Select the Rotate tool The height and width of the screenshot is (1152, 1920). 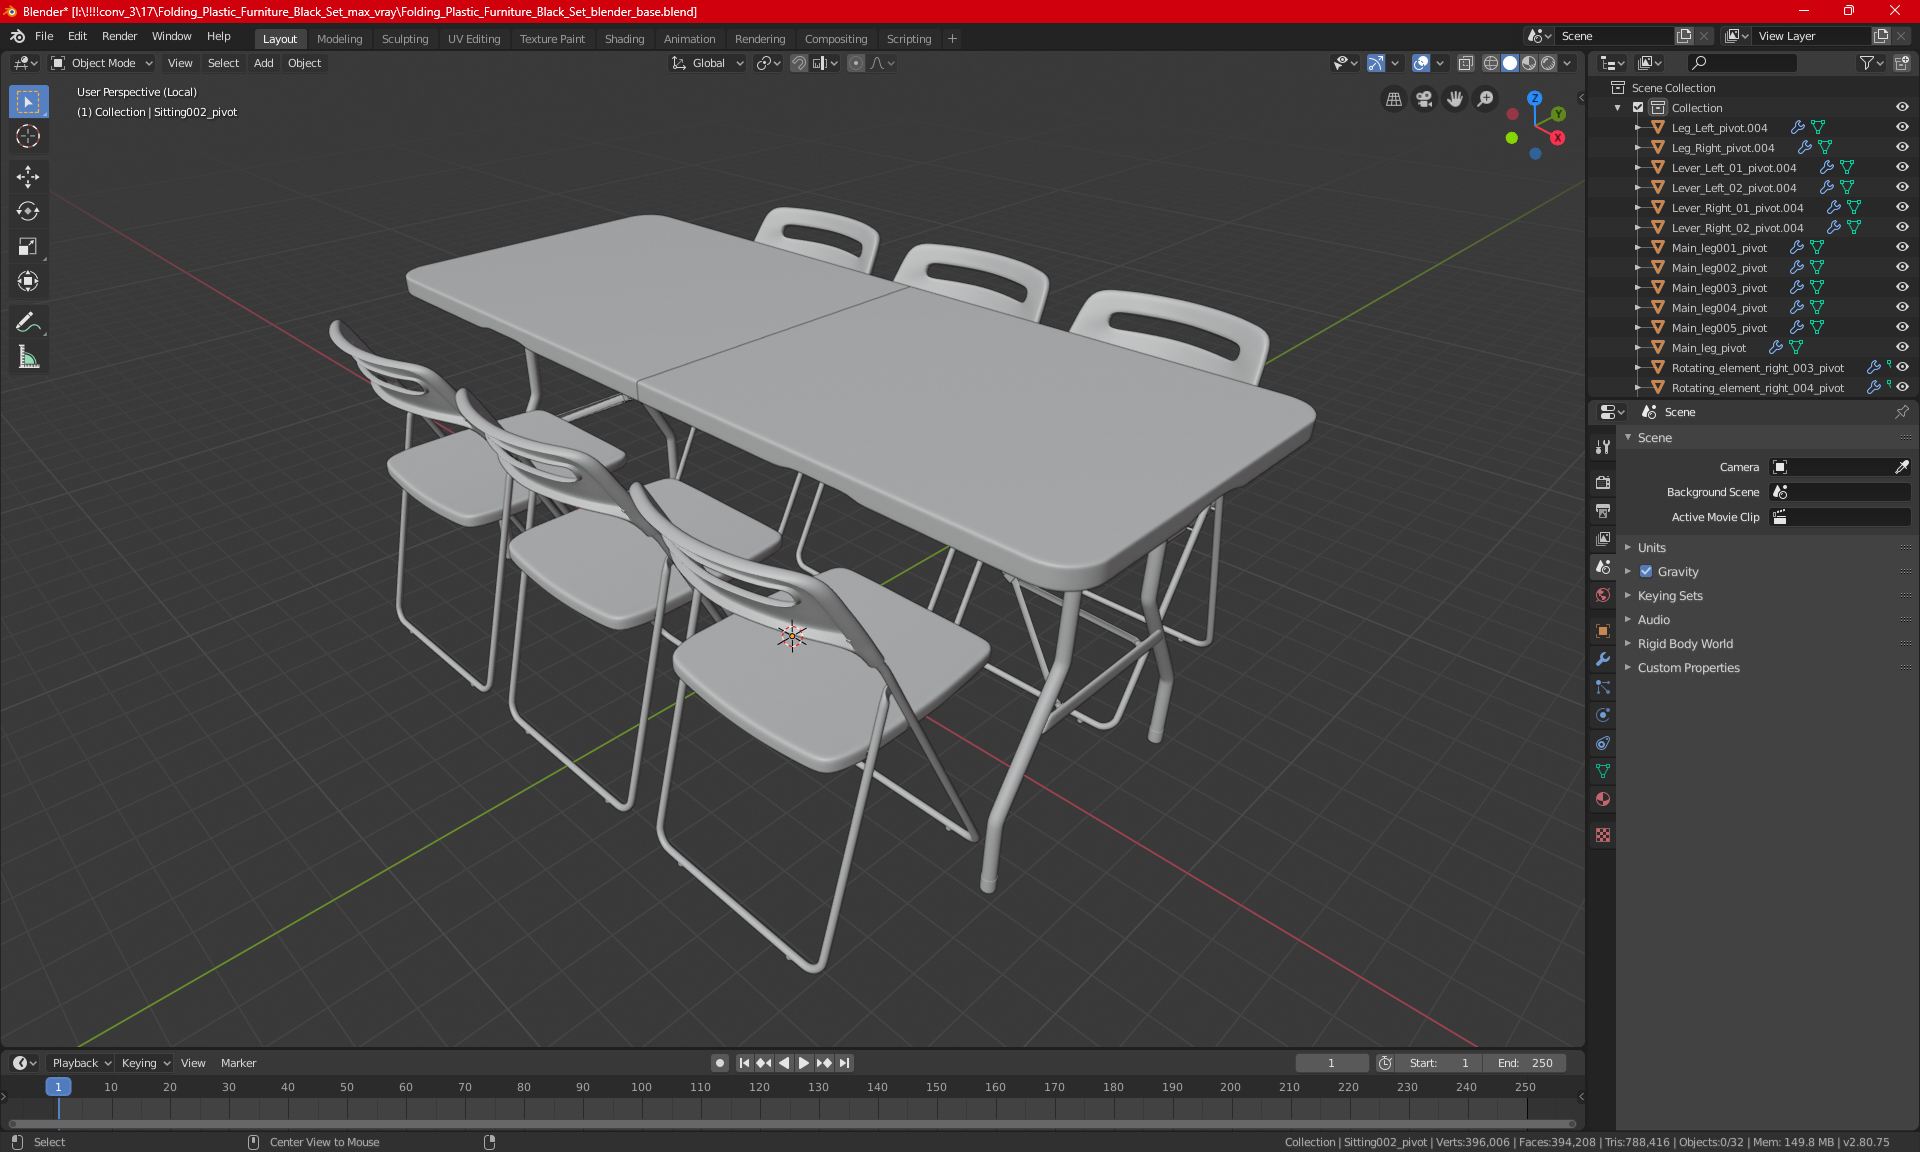28,212
